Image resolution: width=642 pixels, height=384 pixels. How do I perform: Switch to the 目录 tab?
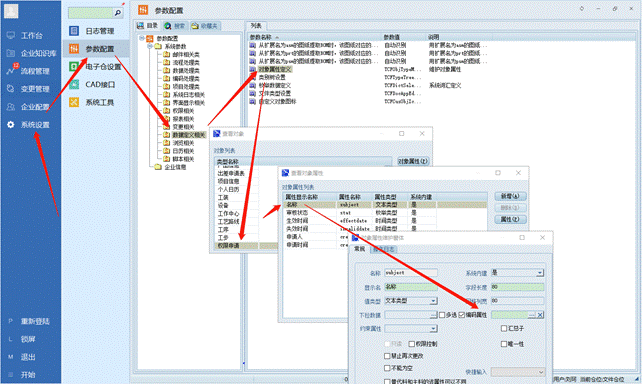click(148, 26)
